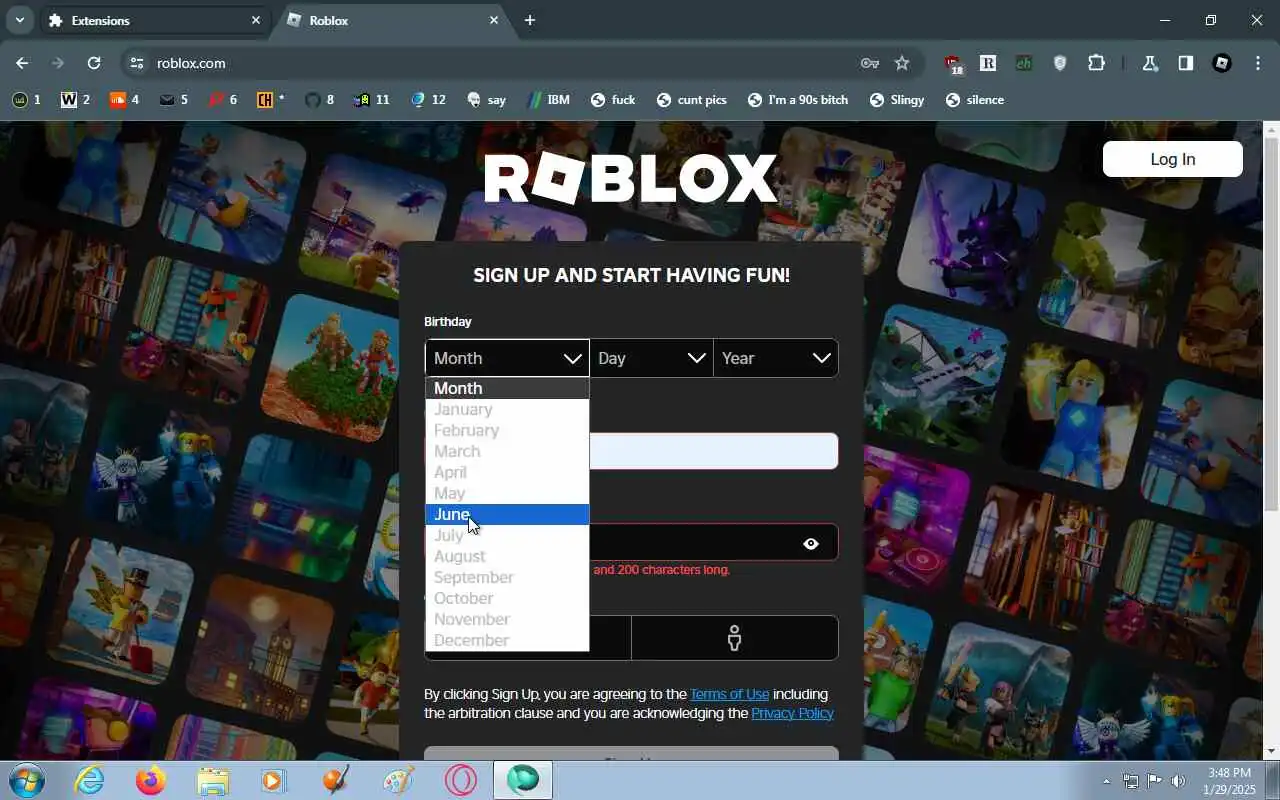Open the red extension with badge 18
Image resolution: width=1280 pixels, height=800 pixels.
(x=954, y=64)
